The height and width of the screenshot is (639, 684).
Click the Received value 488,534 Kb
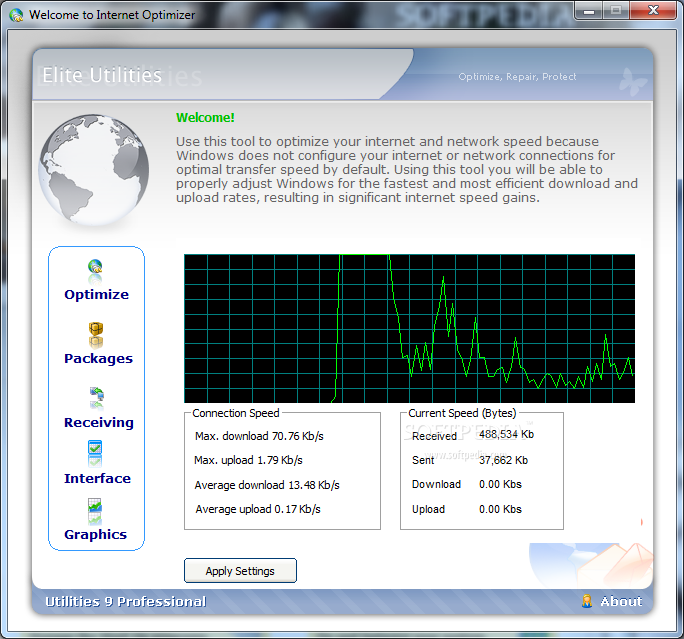click(506, 434)
